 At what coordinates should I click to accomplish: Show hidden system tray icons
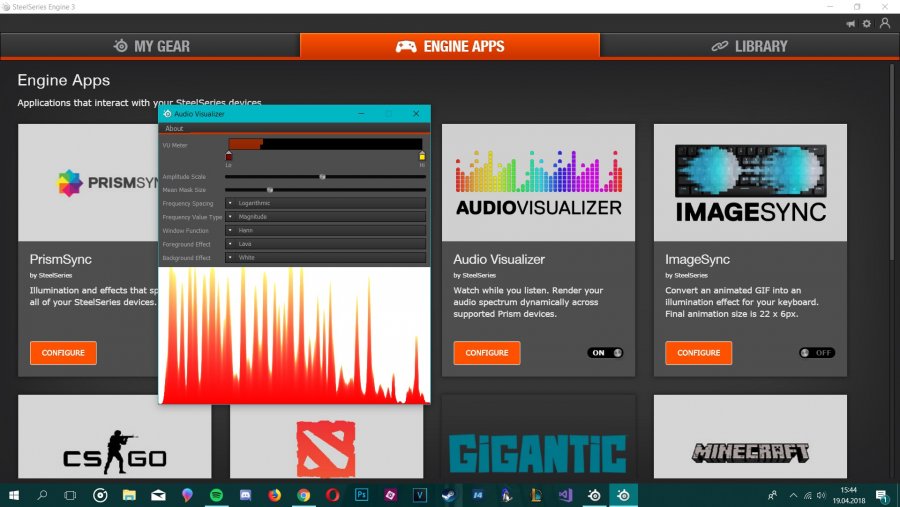point(793,495)
